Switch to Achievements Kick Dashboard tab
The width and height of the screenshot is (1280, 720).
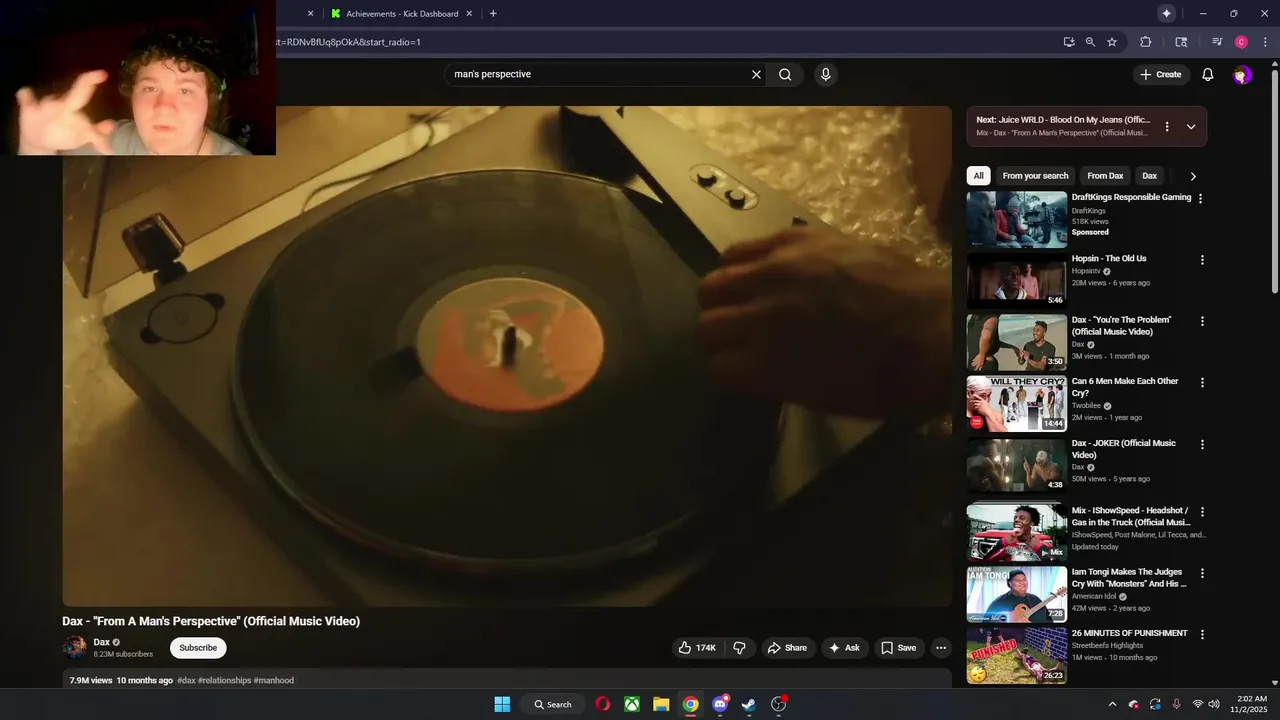click(400, 14)
